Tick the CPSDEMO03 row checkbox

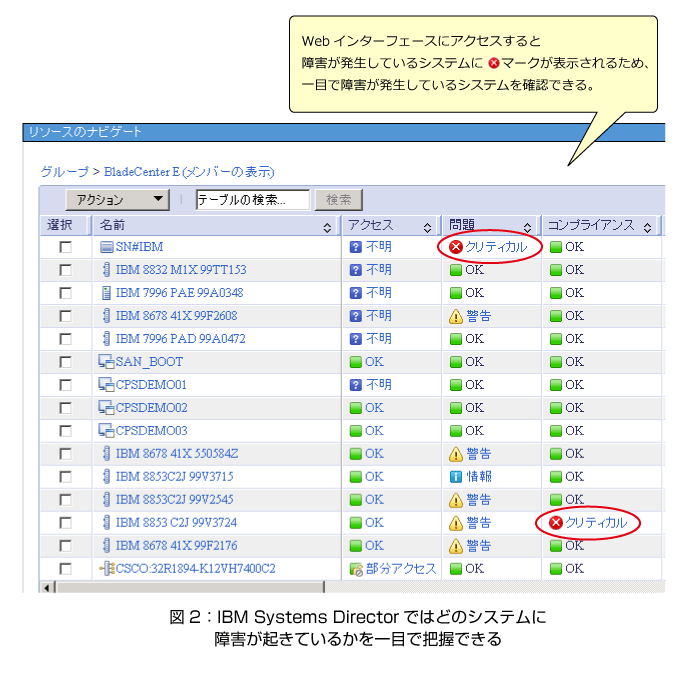click(66, 430)
